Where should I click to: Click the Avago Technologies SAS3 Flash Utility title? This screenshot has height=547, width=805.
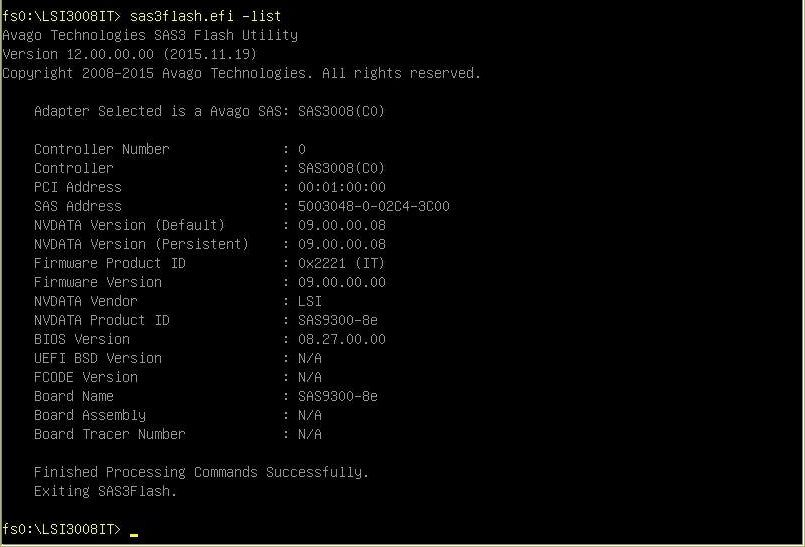click(x=150, y=36)
